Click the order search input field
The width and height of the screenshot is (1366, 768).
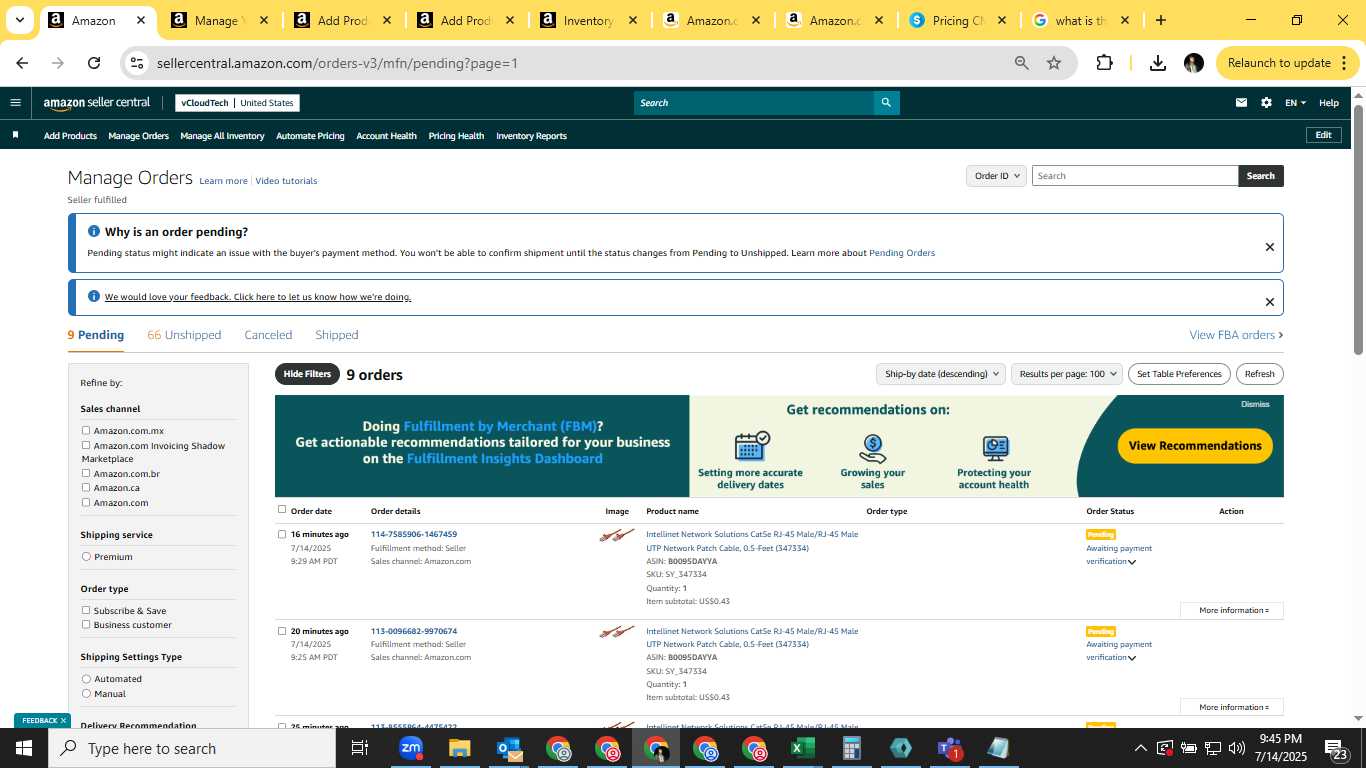1135,176
